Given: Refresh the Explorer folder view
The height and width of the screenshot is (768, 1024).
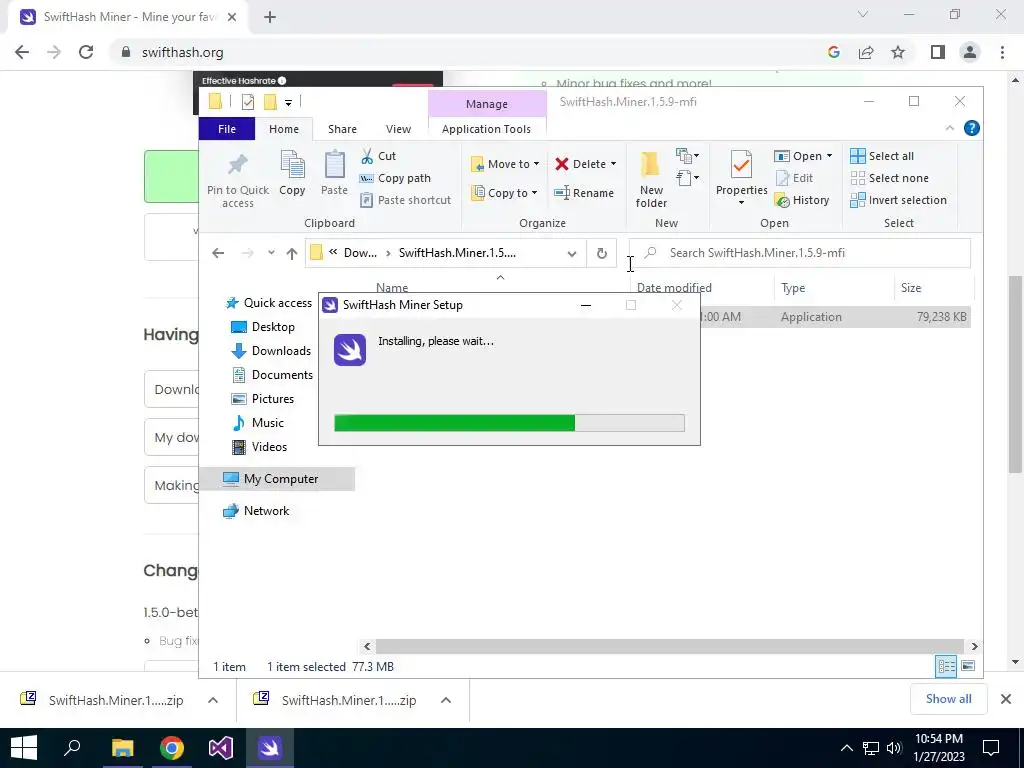Looking at the screenshot, I should (x=601, y=253).
